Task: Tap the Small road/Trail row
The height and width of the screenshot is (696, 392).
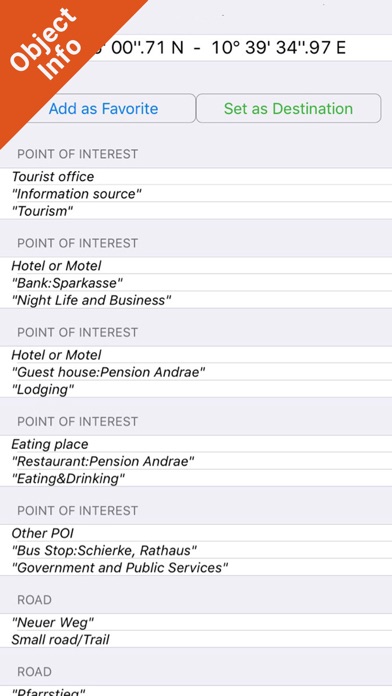Action: tap(196, 640)
